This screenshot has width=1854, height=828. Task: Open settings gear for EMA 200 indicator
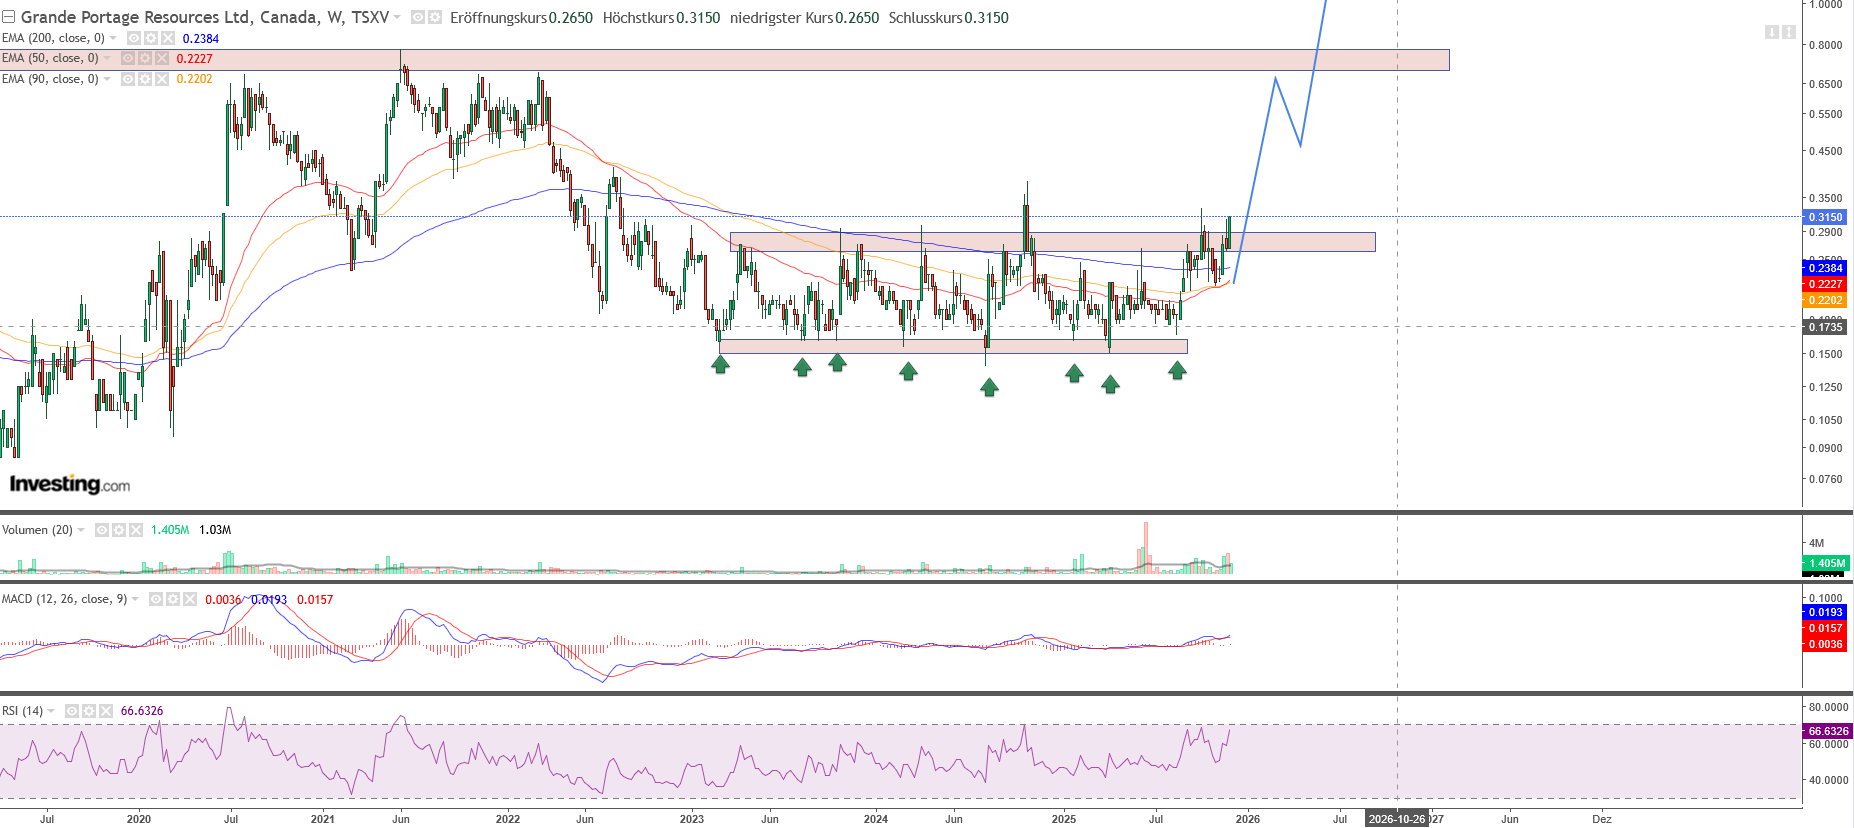150,38
